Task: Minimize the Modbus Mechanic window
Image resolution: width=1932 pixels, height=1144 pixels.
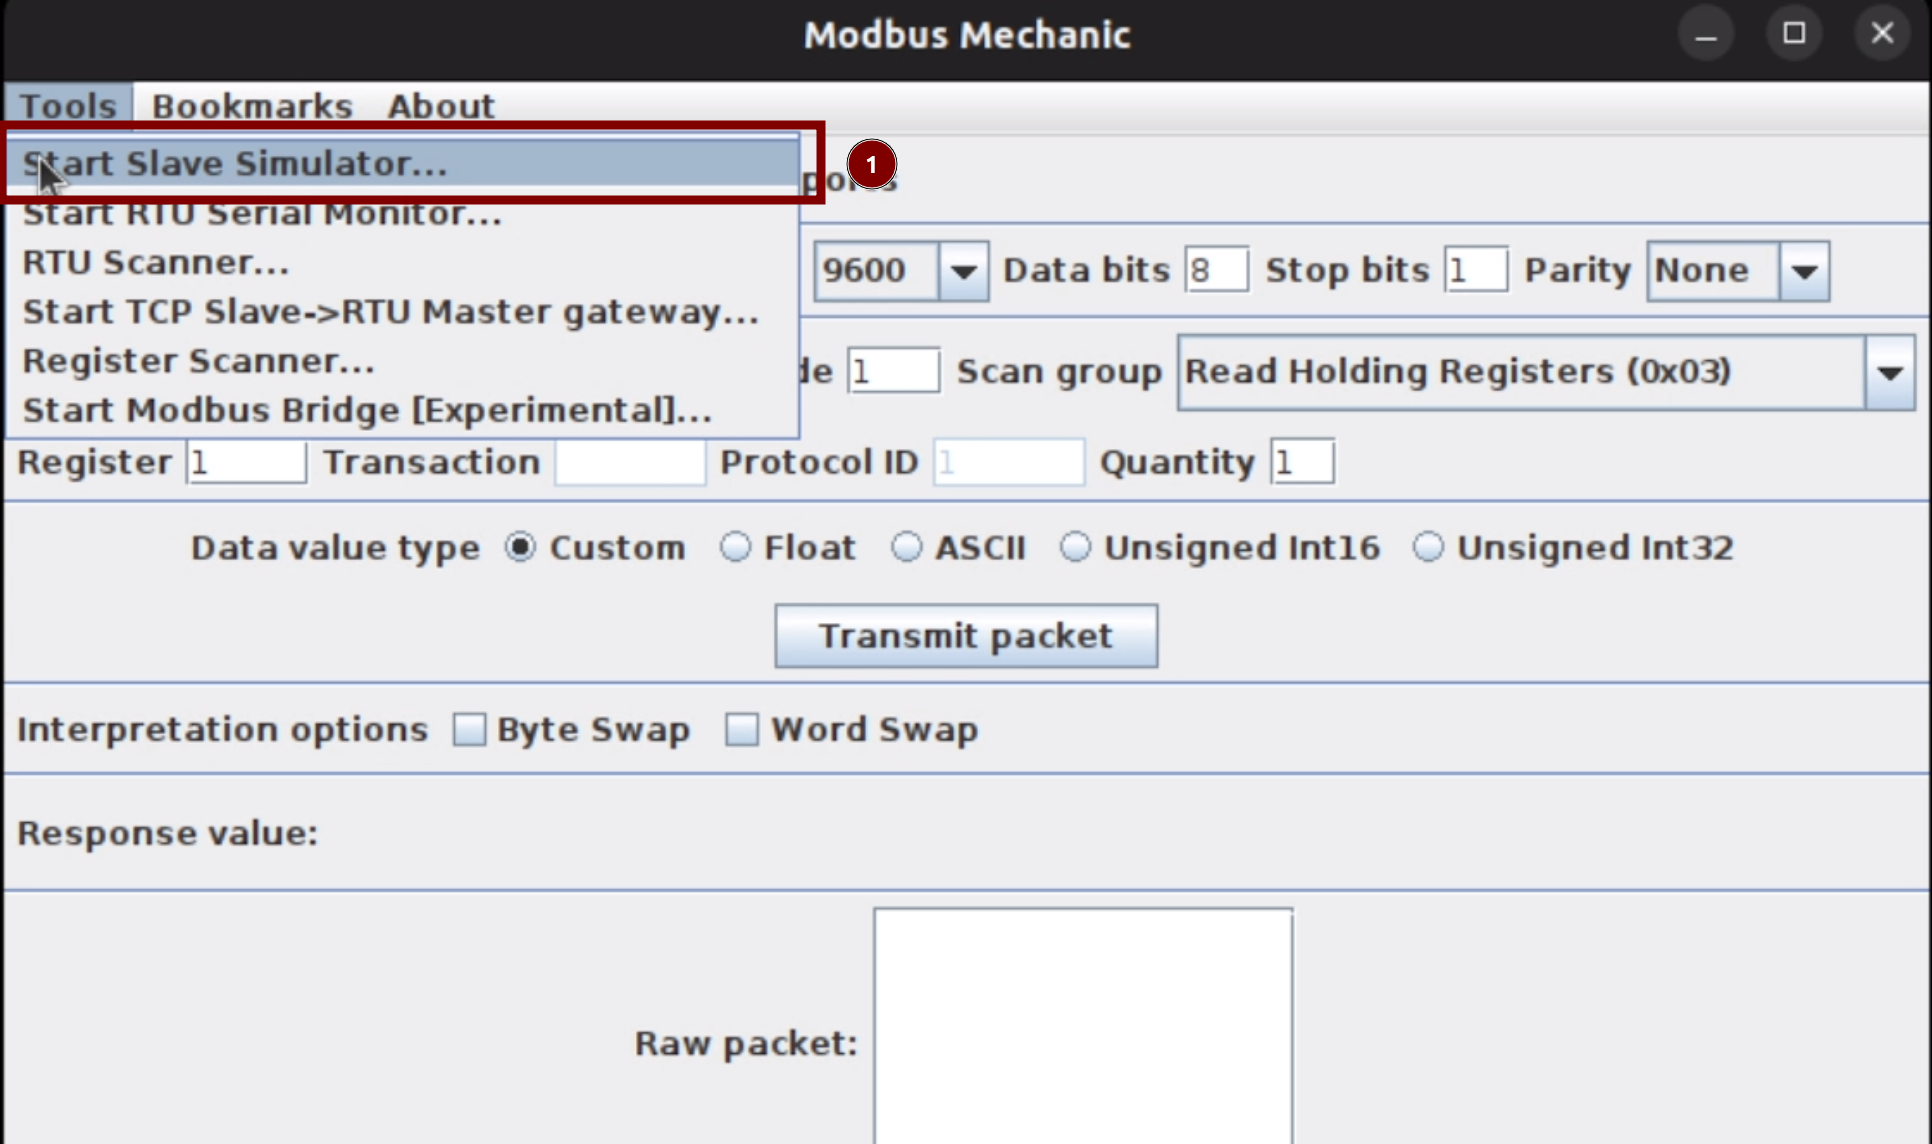Action: point(1706,35)
